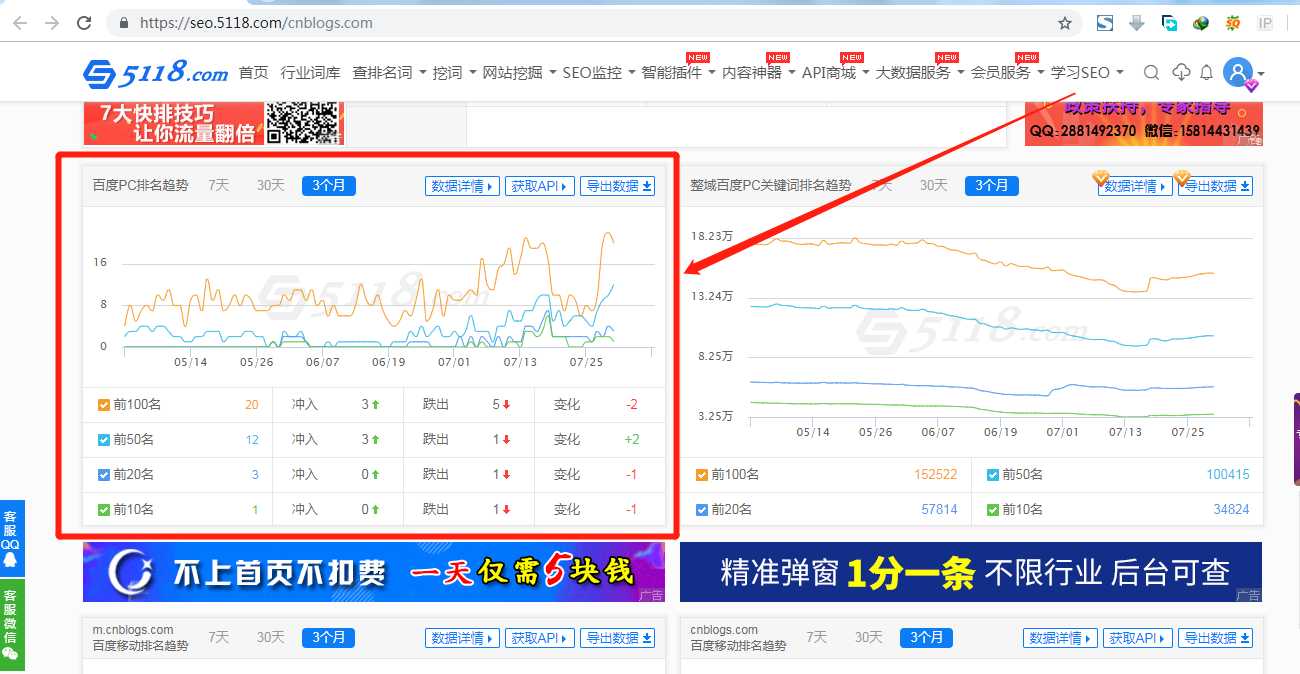Open 行业词库 in the top navigation
The height and width of the screenshot is (674, 1300).
pos(310,73)
